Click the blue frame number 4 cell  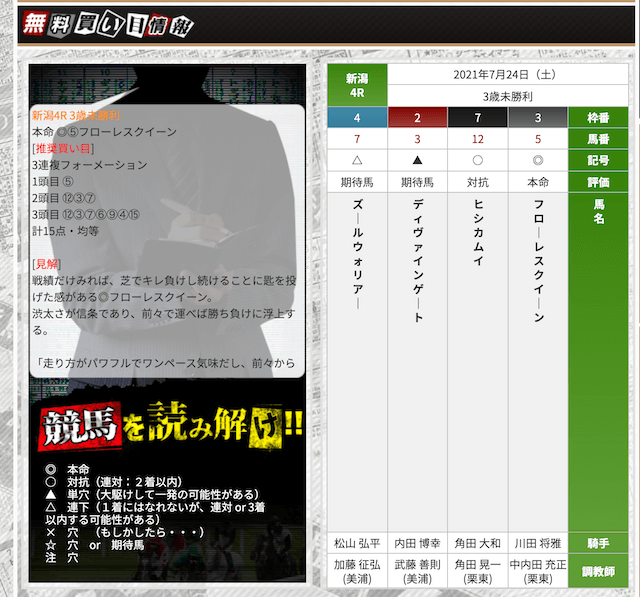pyautogui.click(x=357, y=118)
